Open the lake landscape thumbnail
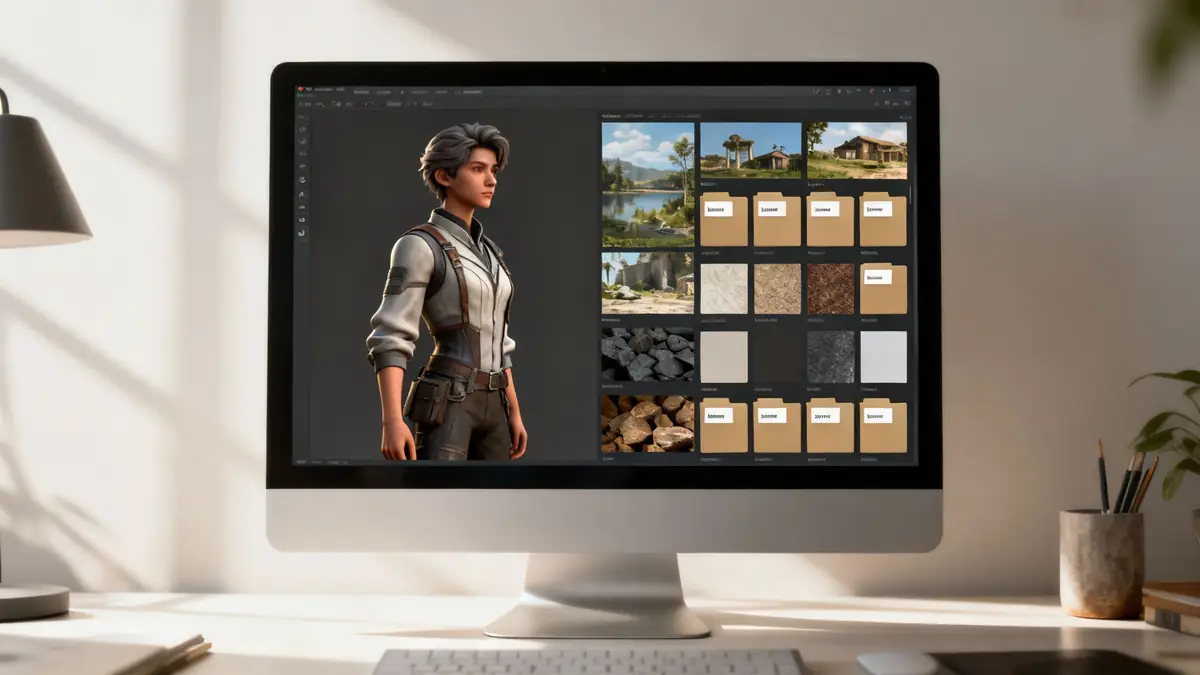The height and width of the screenshot is (675, 1200). (647, 185)
